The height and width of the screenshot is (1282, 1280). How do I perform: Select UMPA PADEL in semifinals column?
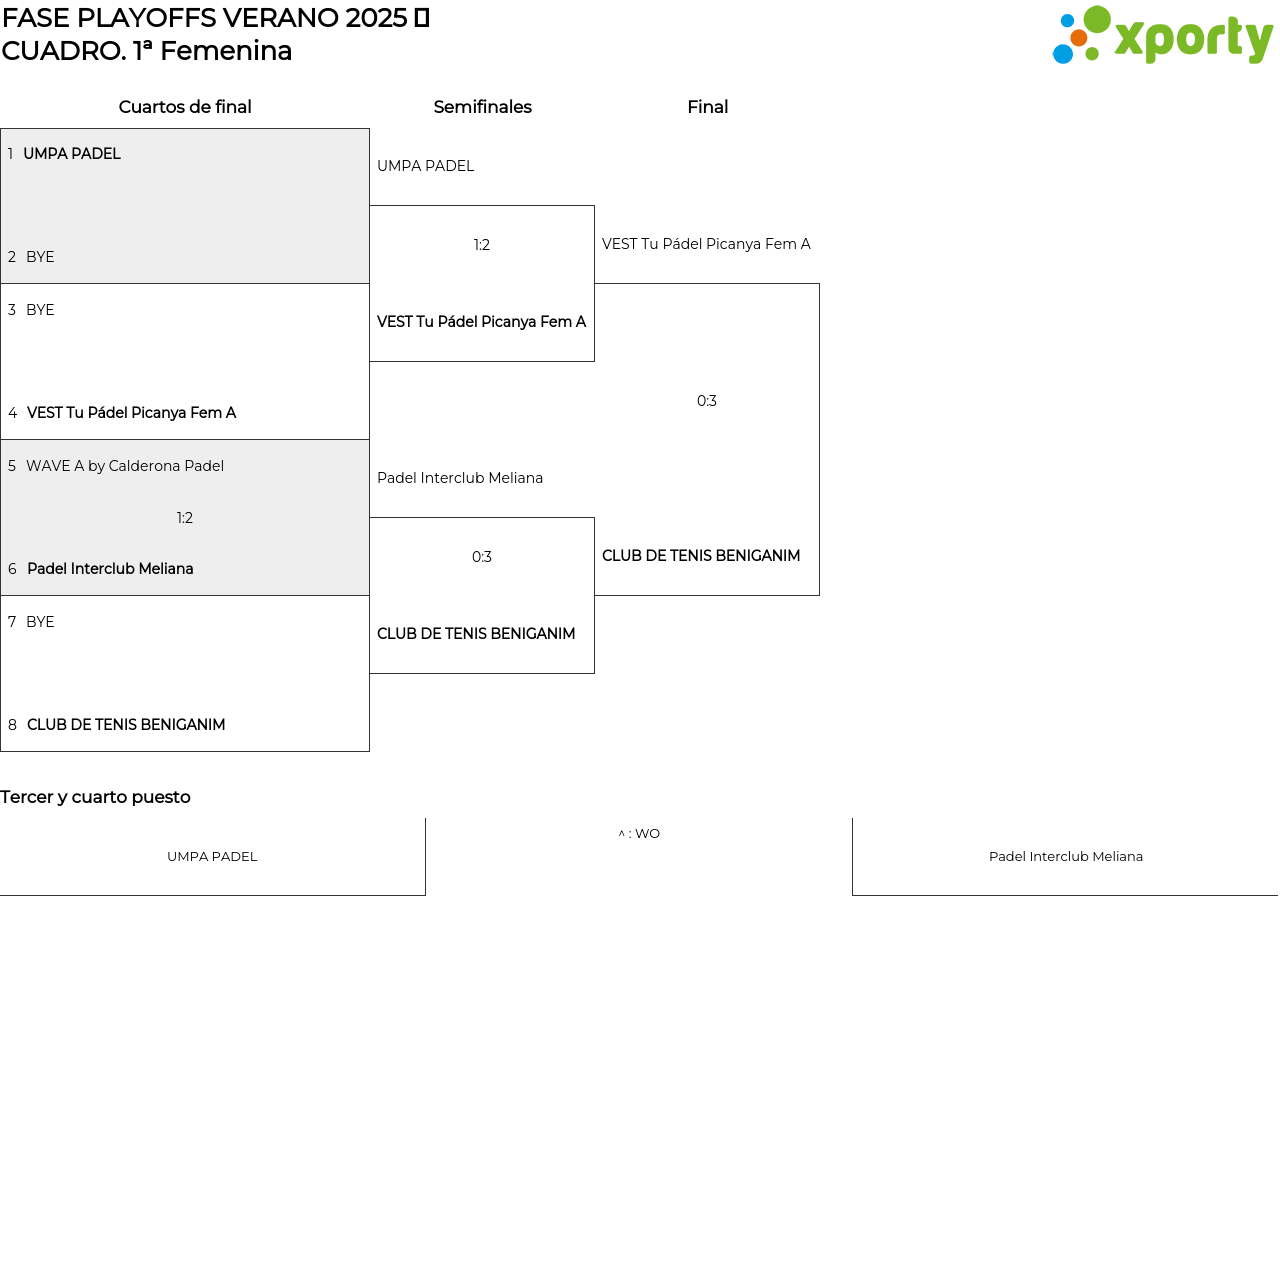425,166
